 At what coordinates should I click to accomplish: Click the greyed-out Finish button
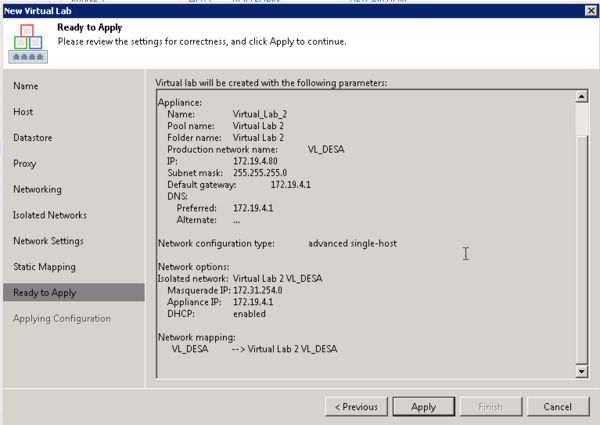[x=490, y=407]
